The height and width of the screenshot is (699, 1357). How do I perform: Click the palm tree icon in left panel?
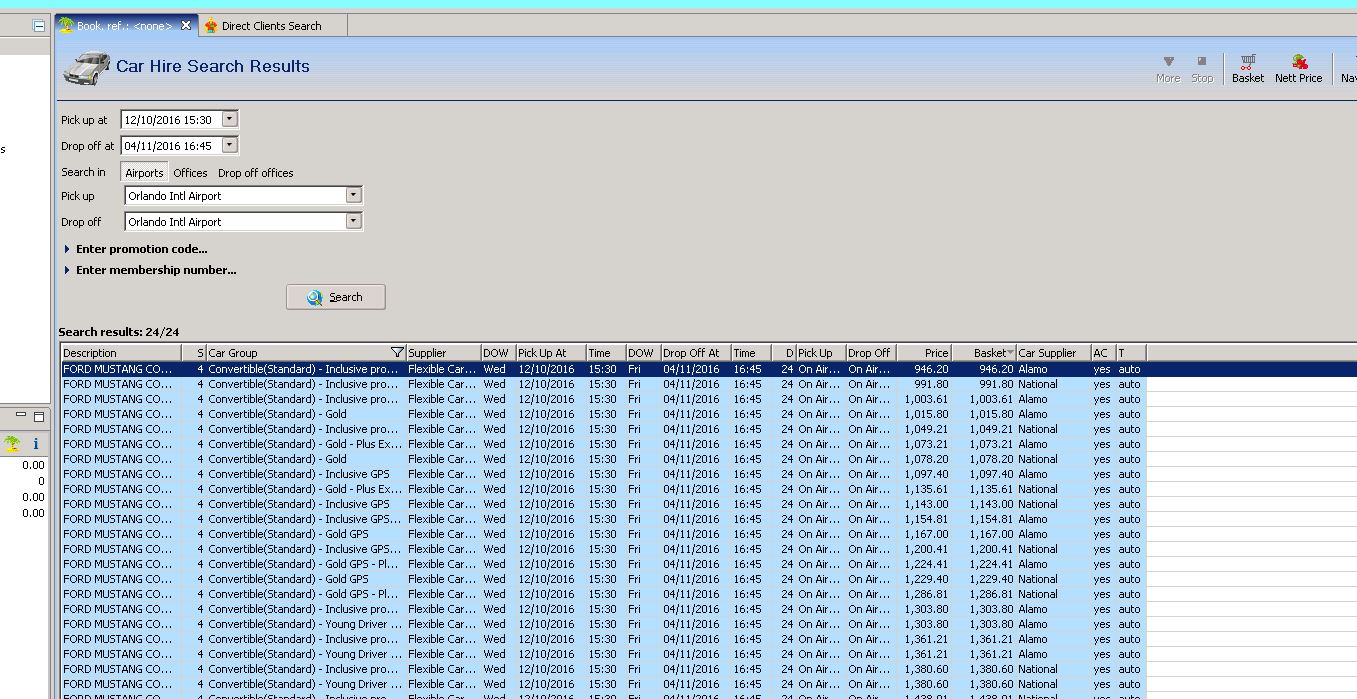(x=12, y=443)
